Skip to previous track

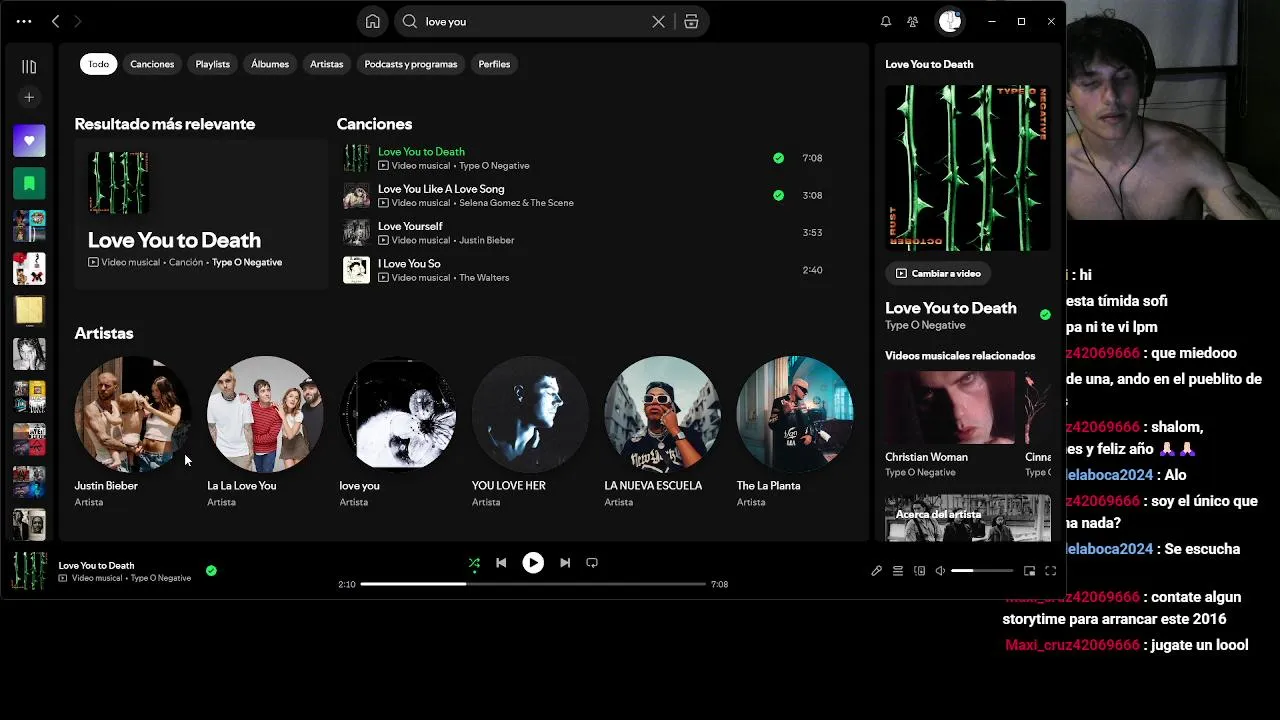point(501,563)
